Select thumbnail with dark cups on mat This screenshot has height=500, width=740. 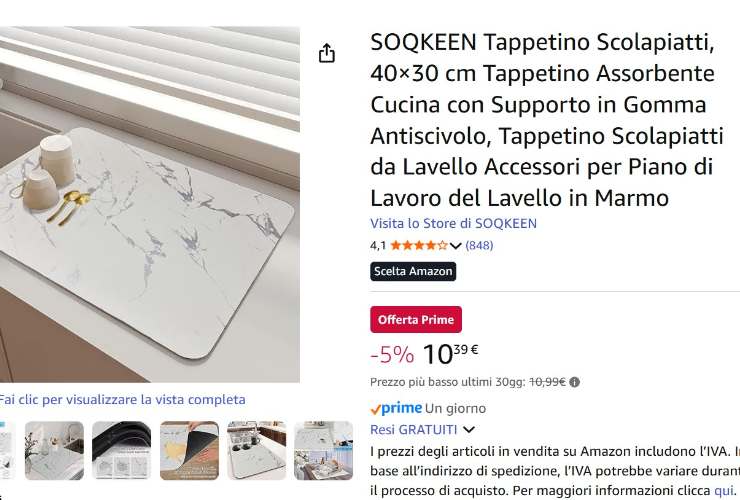[256, 450]
